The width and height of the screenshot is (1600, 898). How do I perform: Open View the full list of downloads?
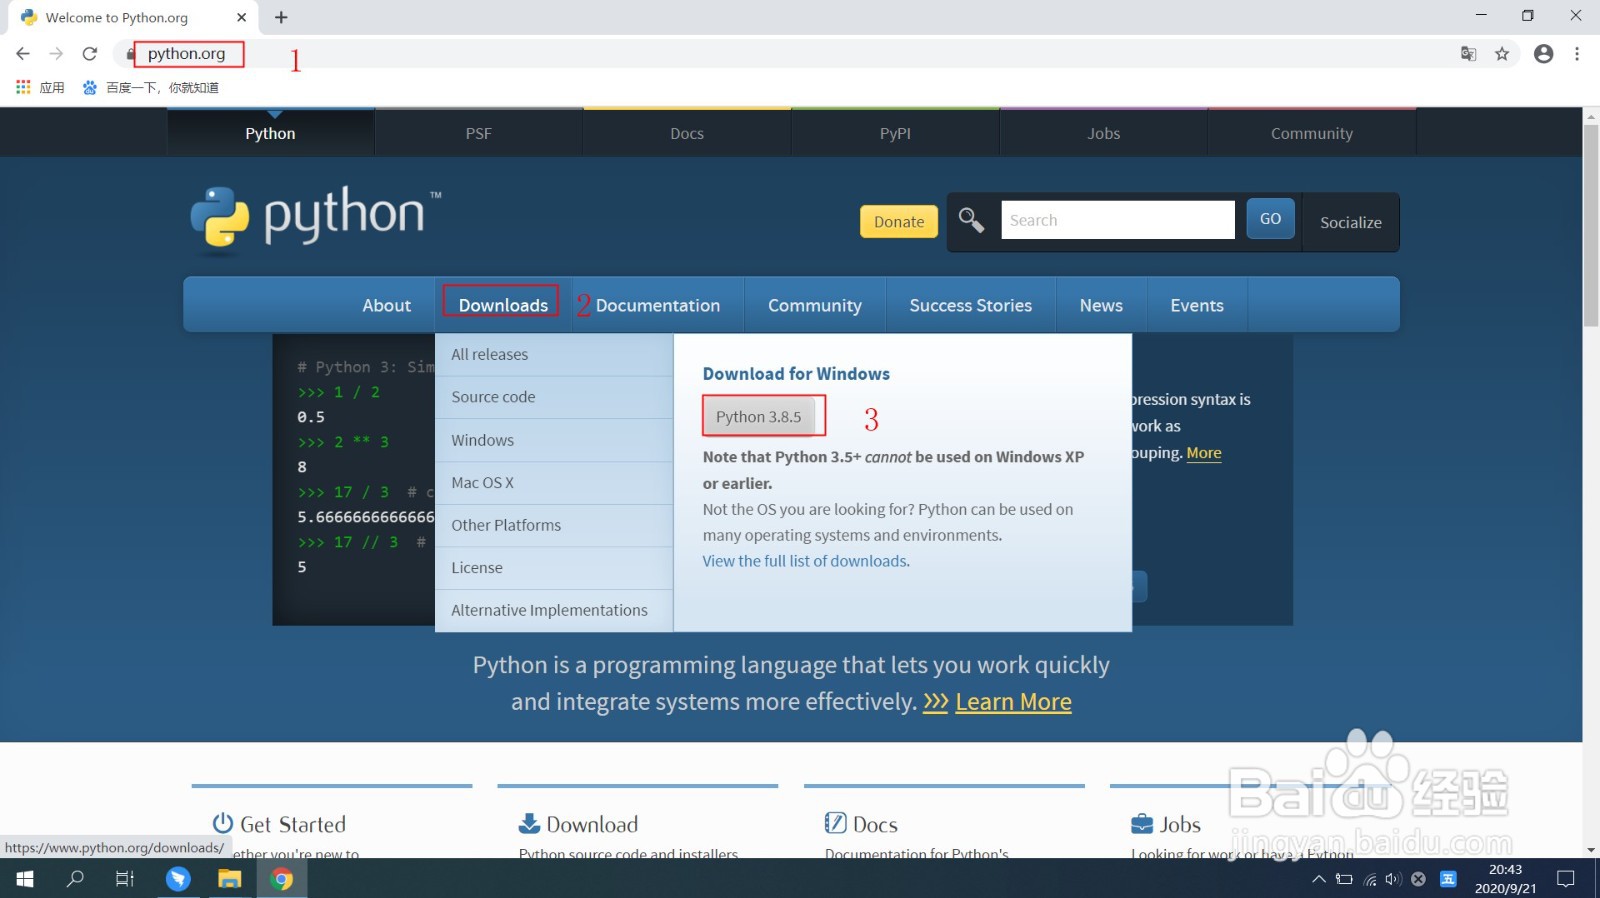point(805,561)
